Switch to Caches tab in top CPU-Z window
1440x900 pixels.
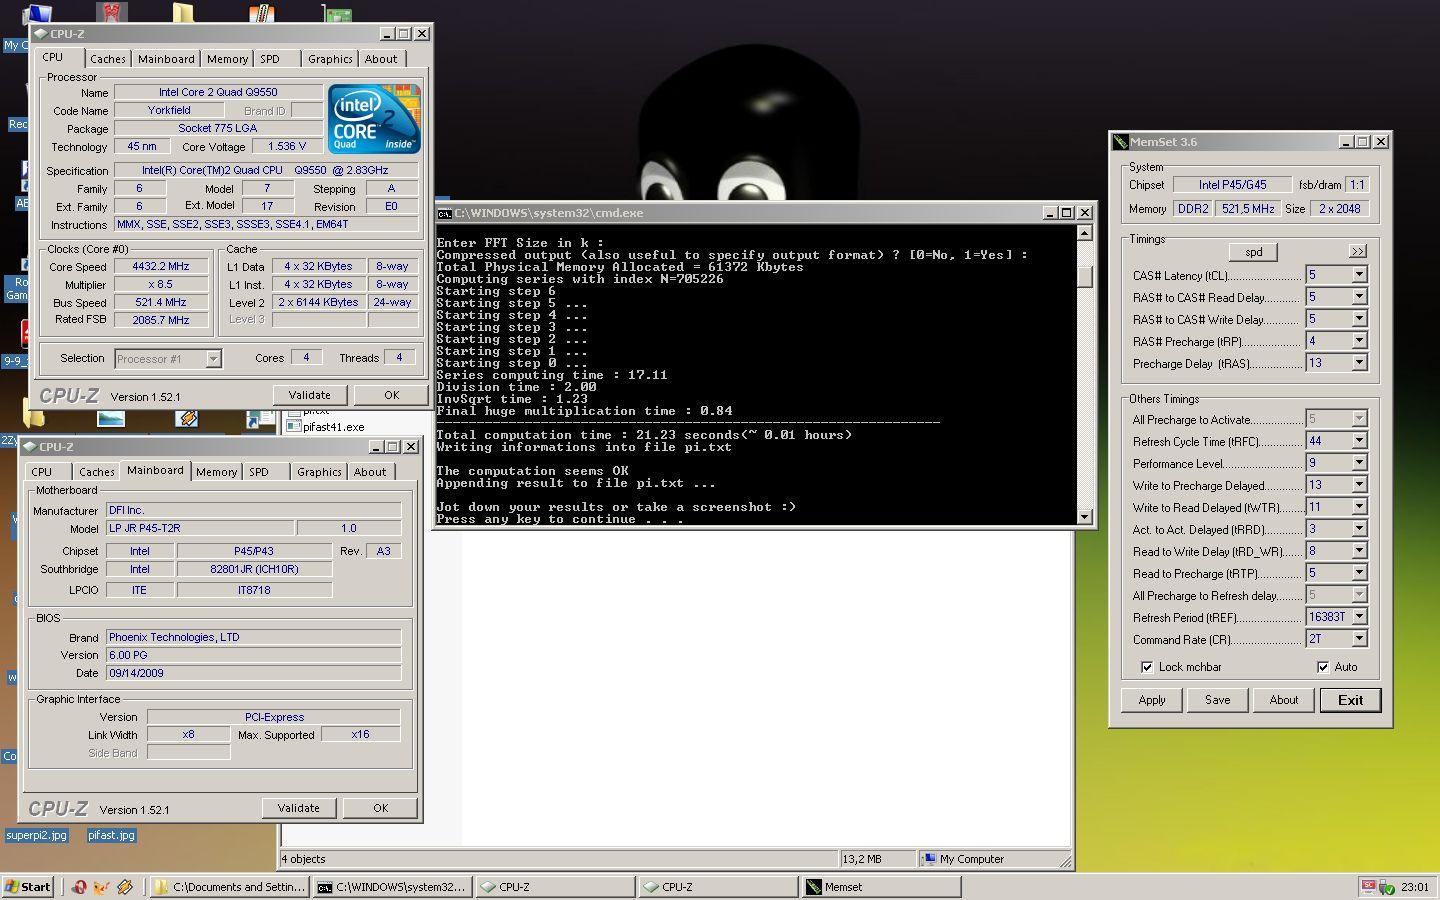108,59
